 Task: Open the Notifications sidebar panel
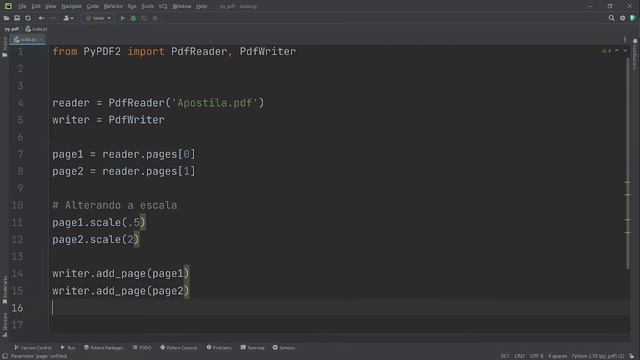click(635, 54)
